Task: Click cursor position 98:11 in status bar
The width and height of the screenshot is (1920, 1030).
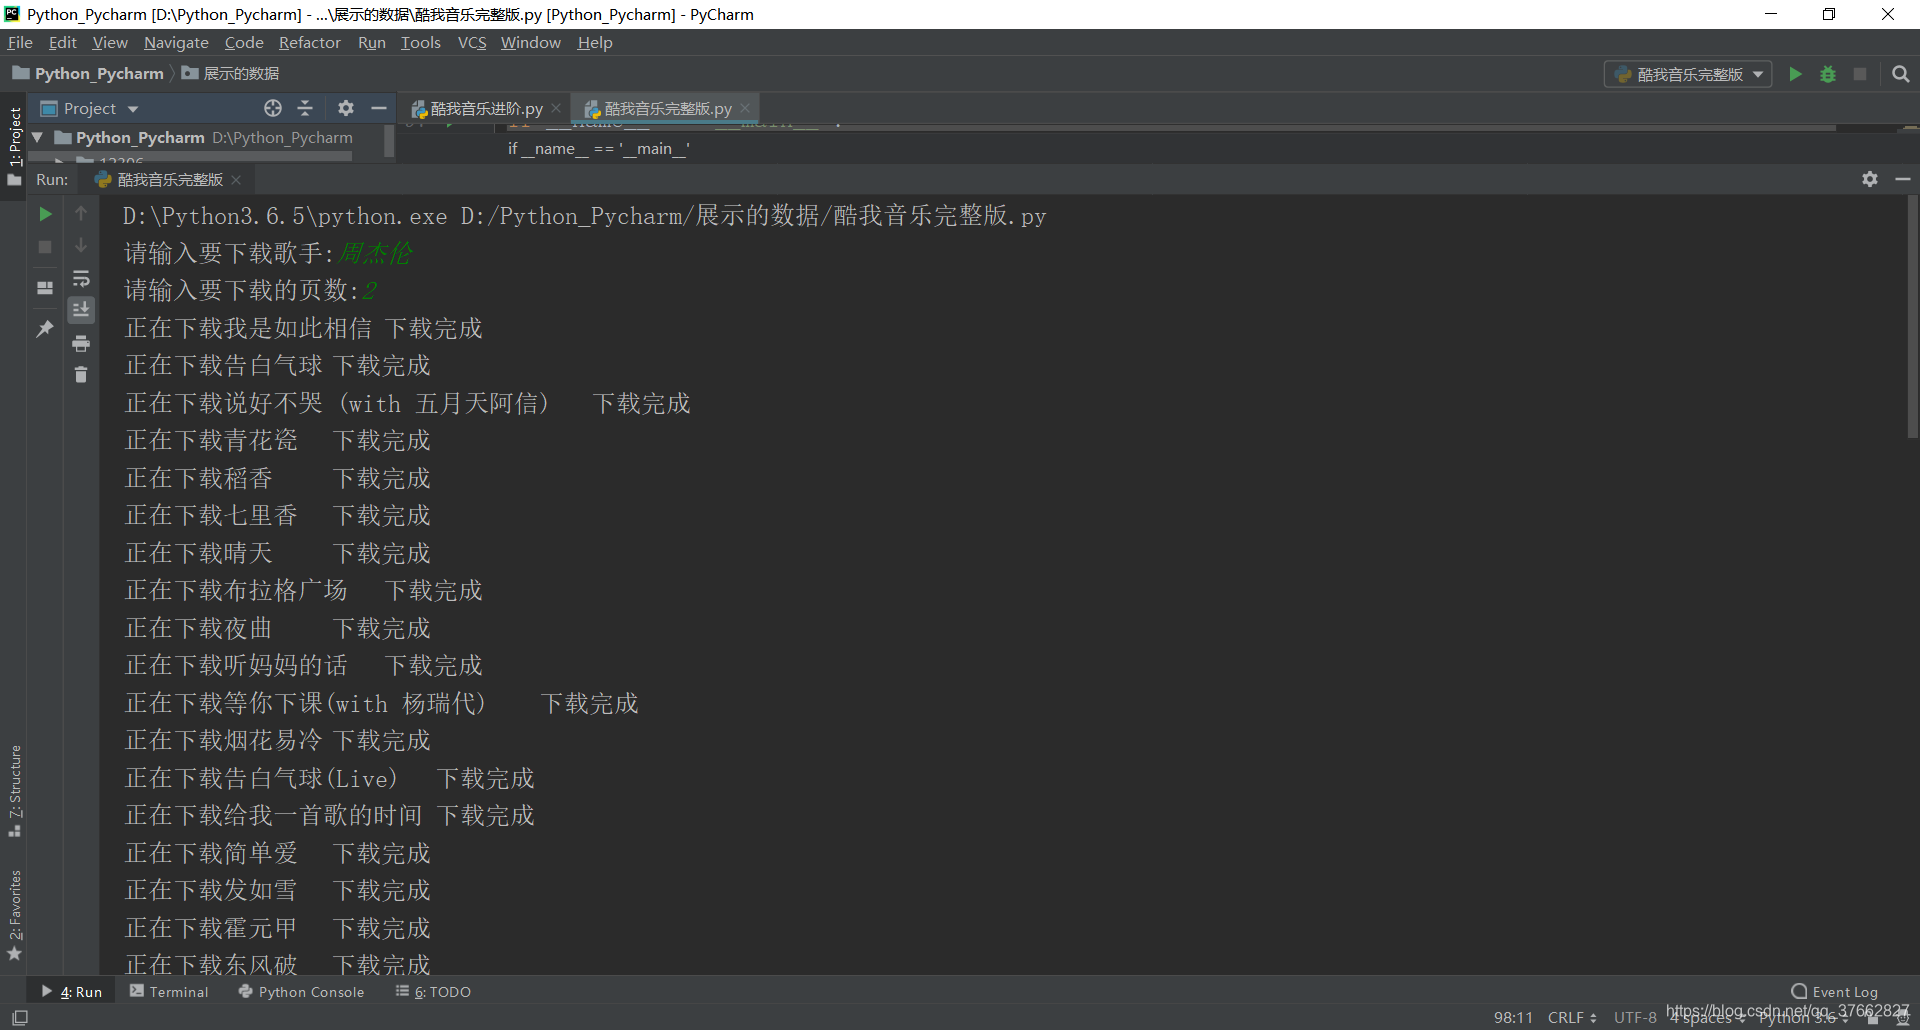Action: [x=1513, y=1017]
